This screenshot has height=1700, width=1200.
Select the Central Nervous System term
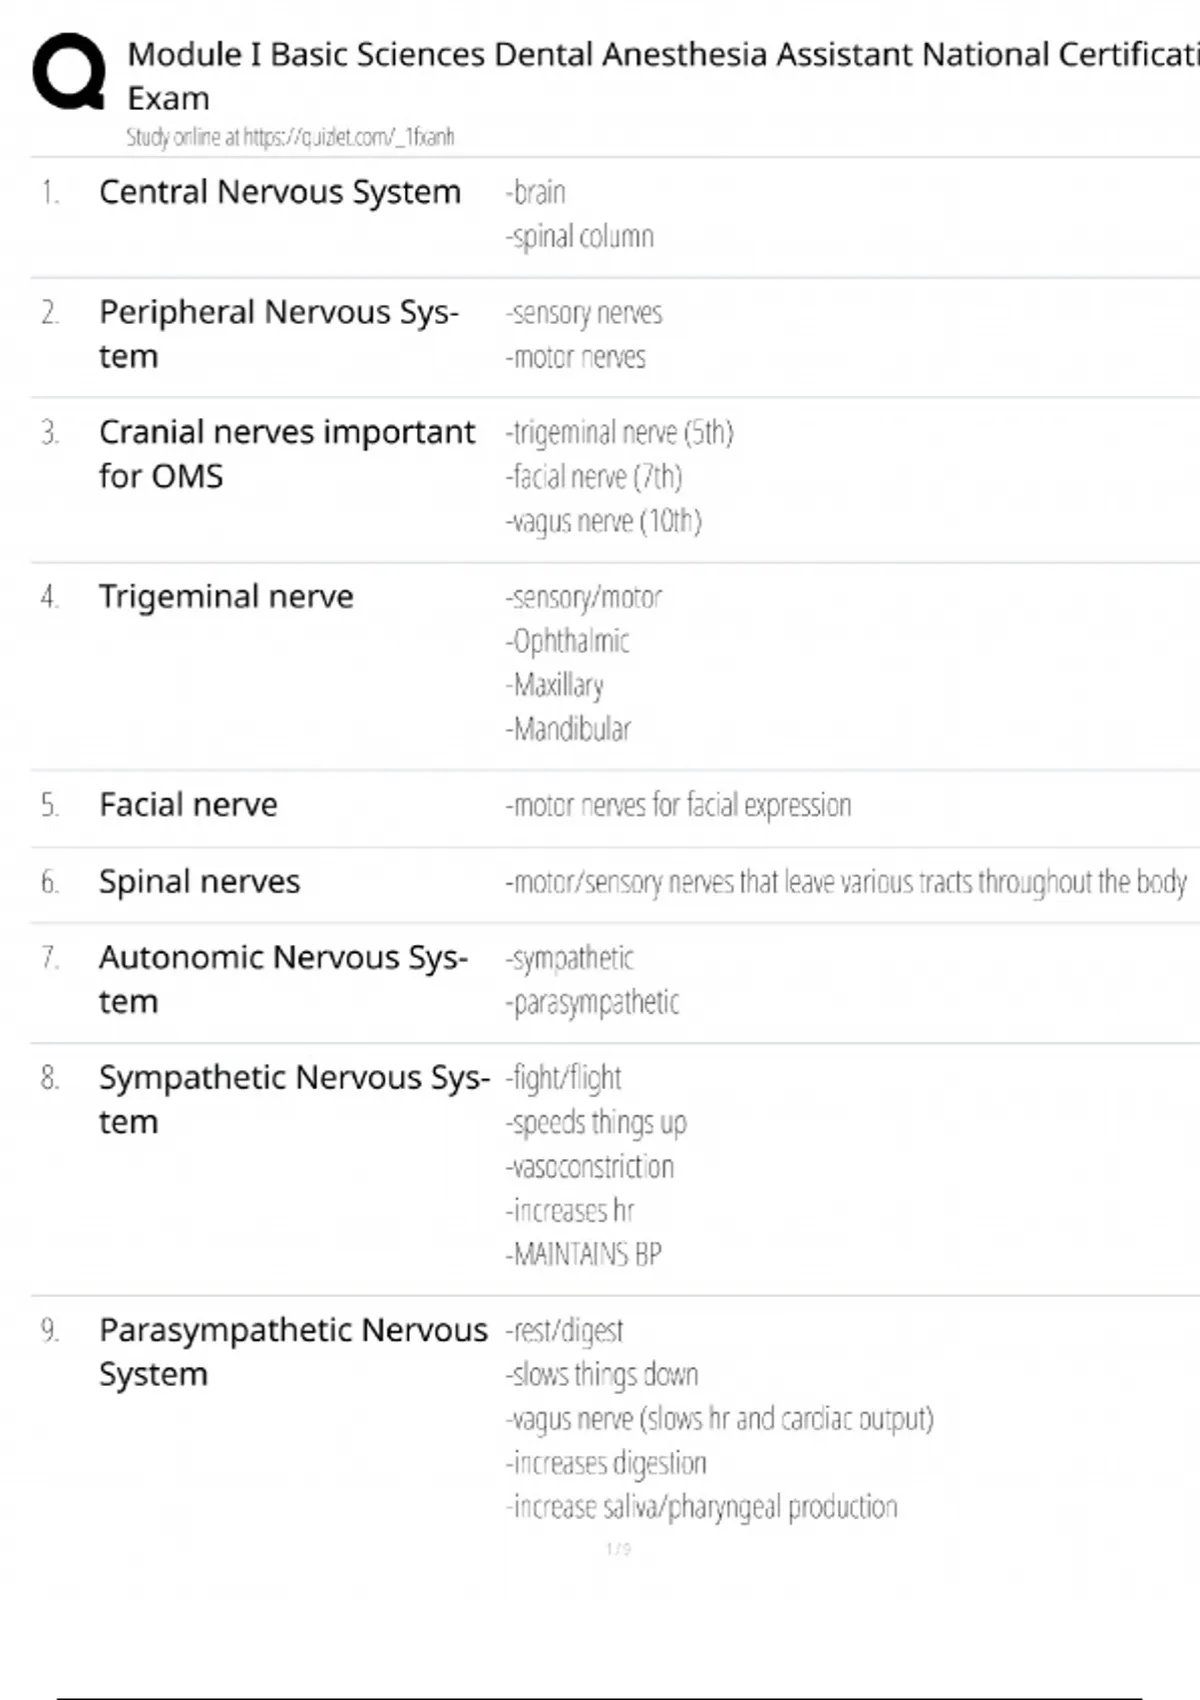279,192
